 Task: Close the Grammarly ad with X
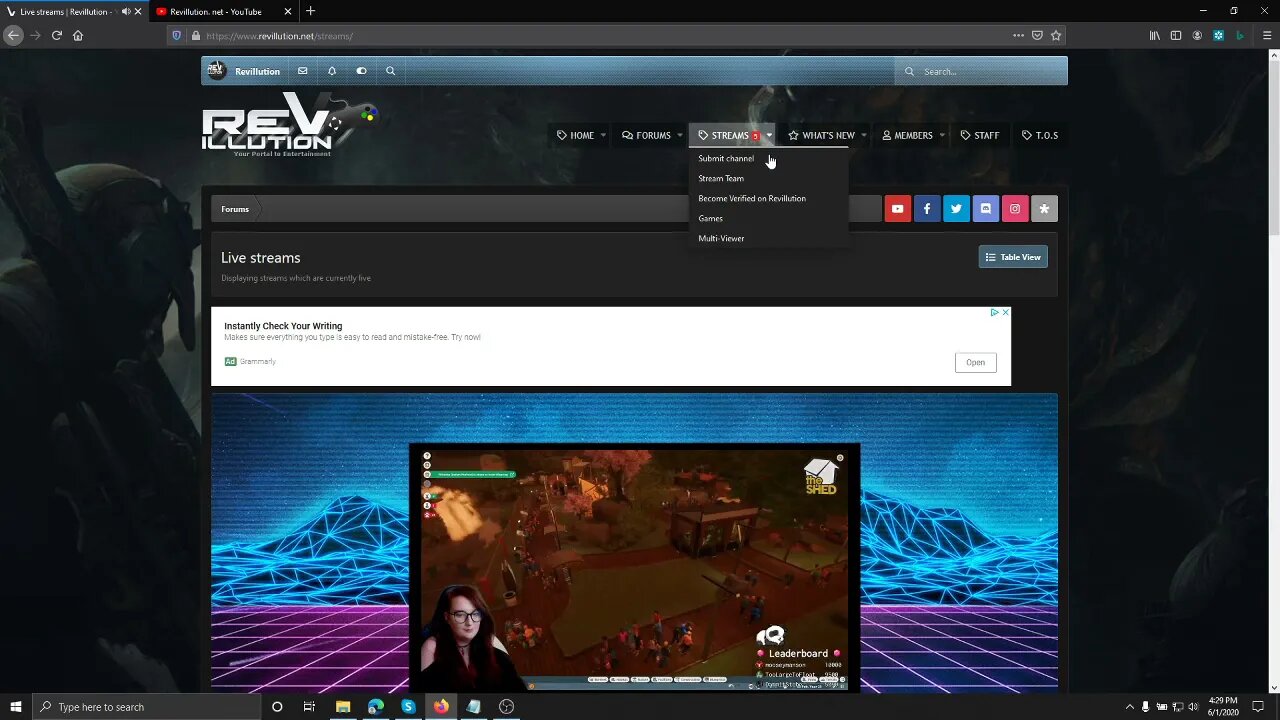click(x=1005, y=312)
